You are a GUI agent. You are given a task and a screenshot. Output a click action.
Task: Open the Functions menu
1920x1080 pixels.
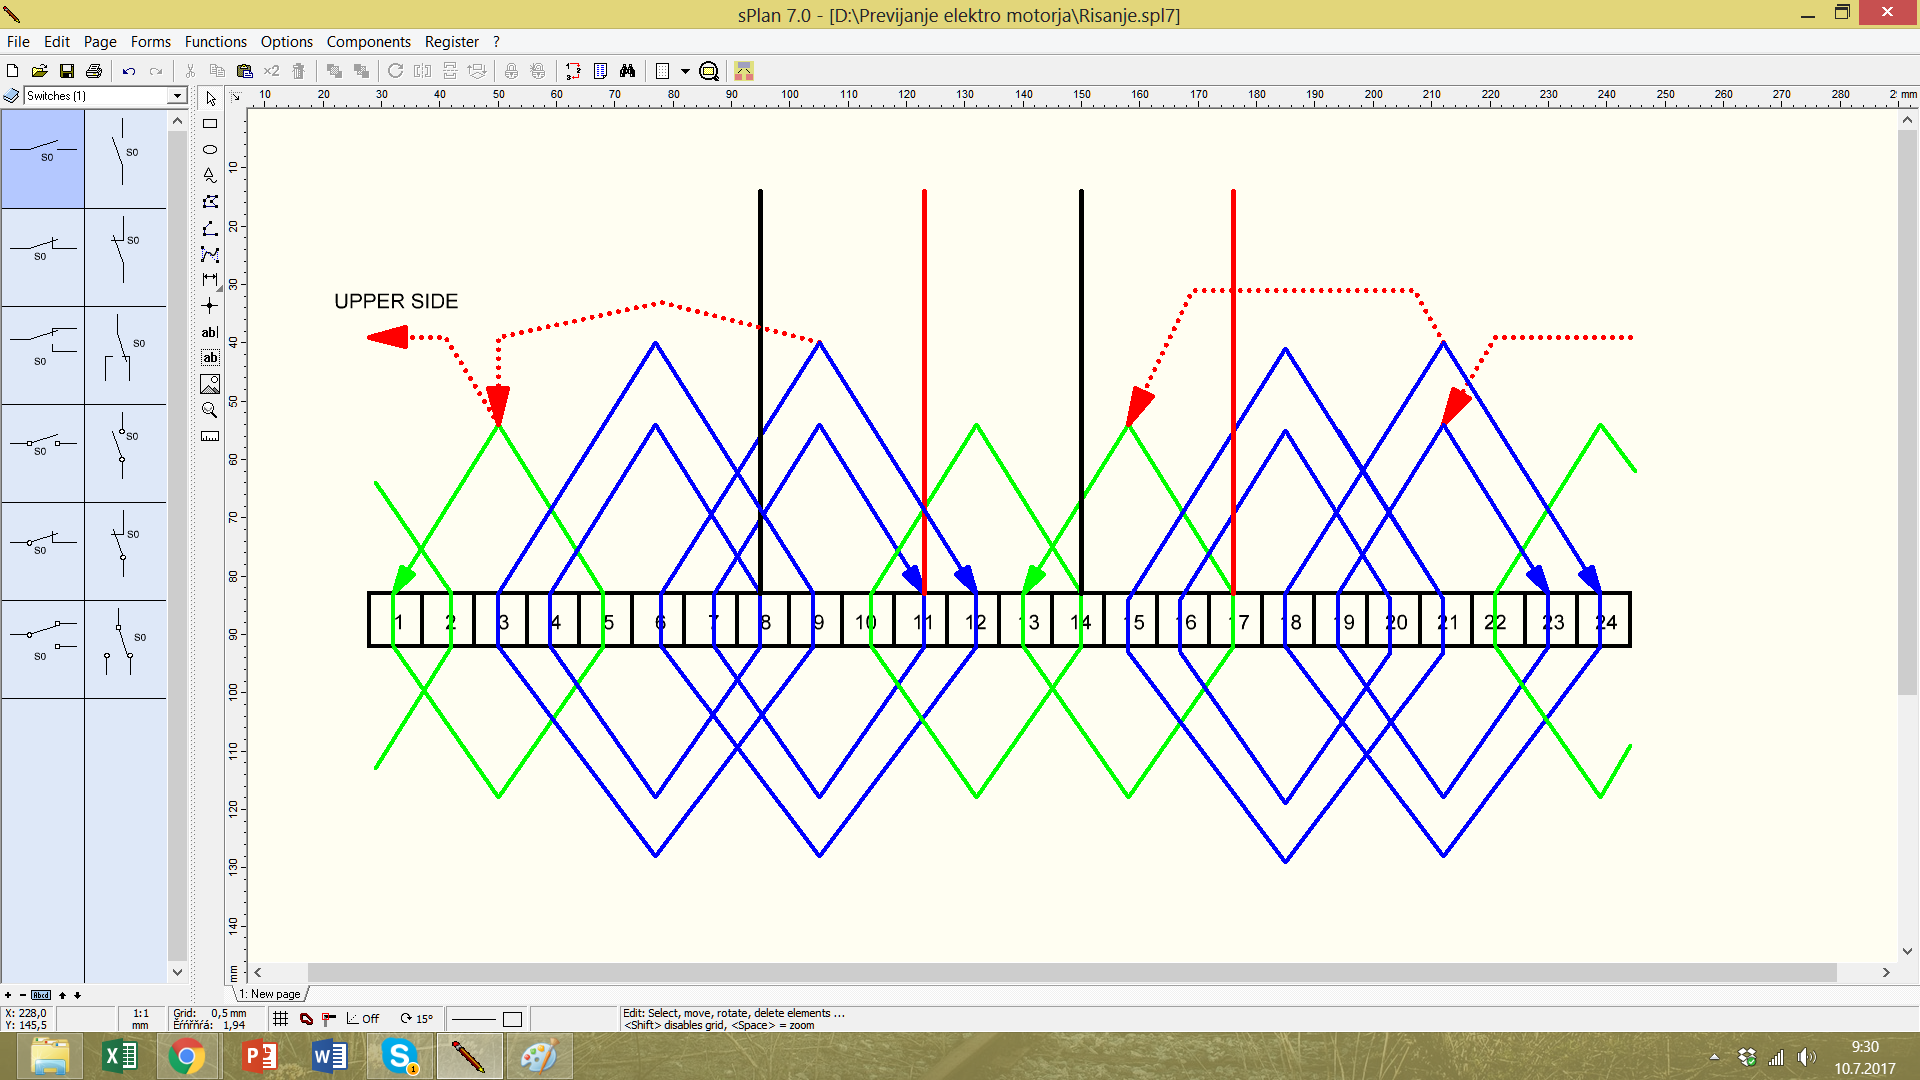click(215, 42)
